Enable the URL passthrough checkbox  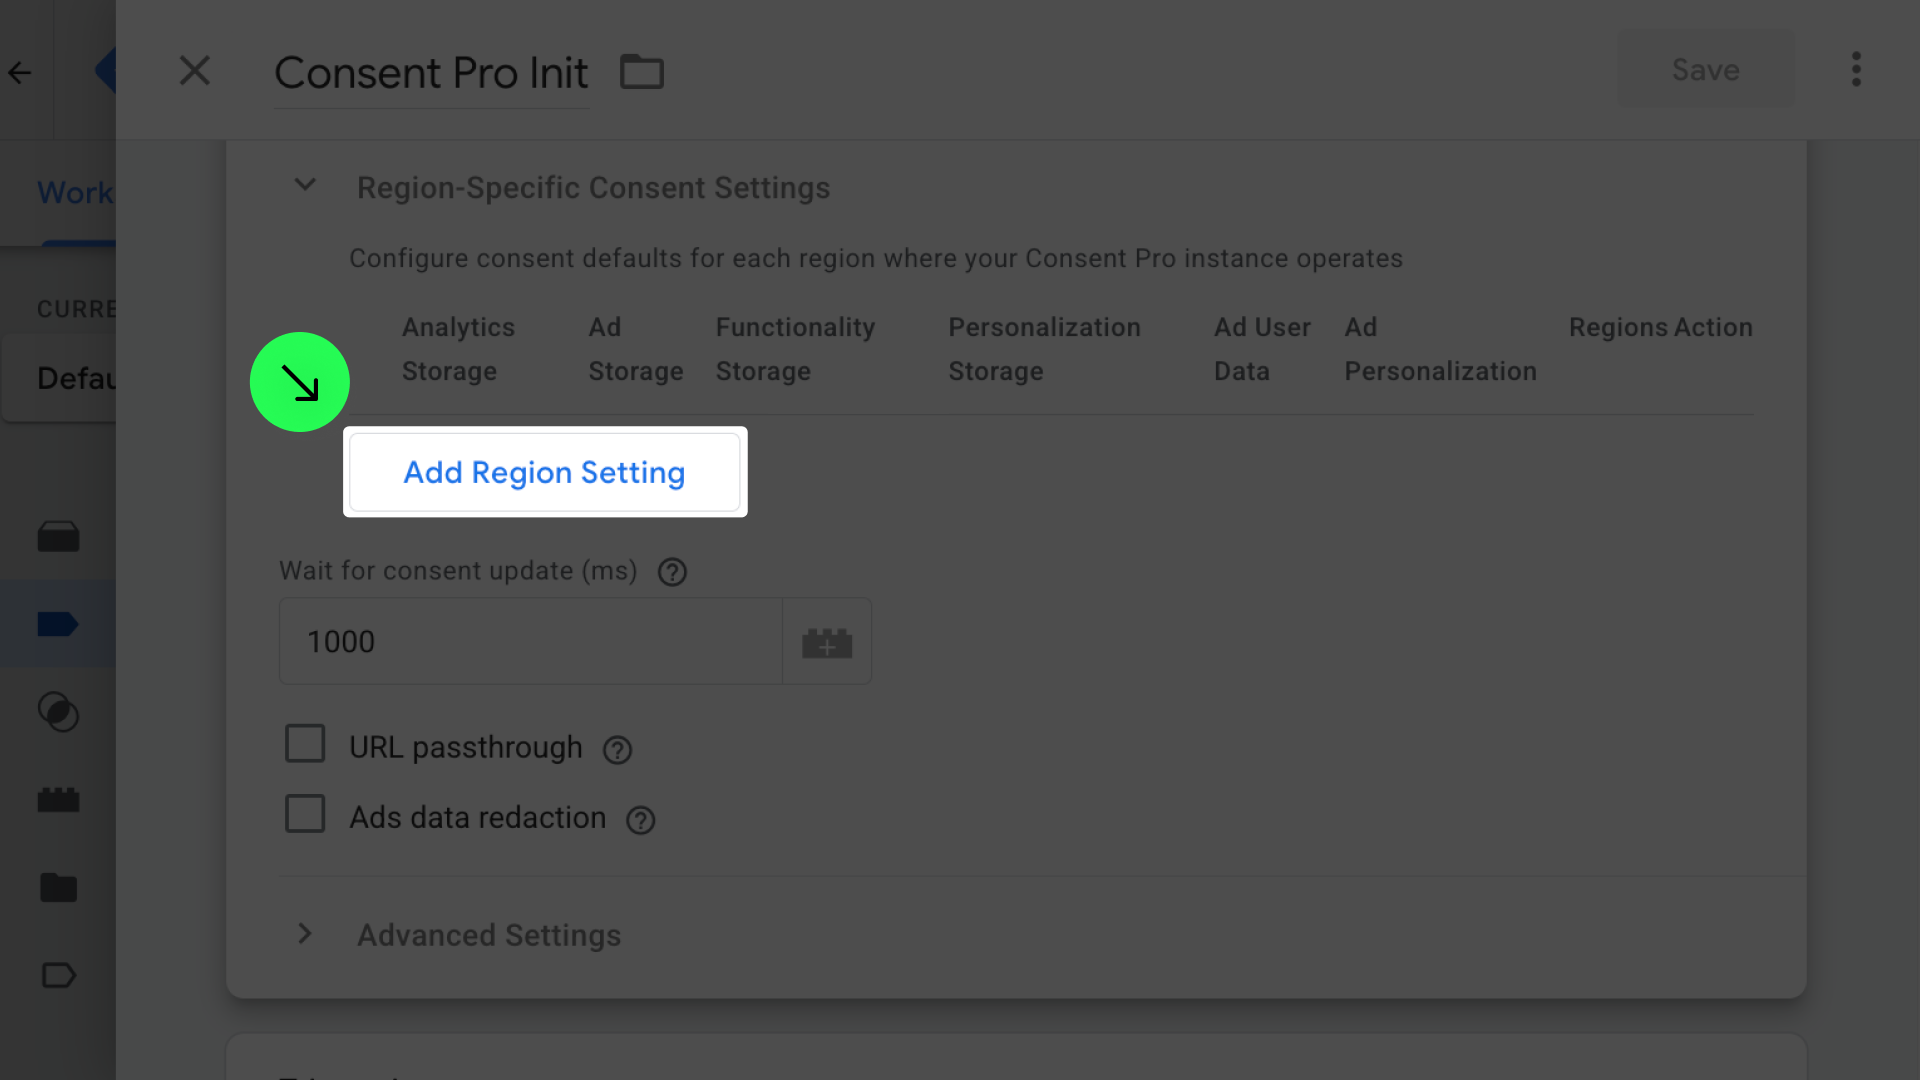[x=305, y=744]
